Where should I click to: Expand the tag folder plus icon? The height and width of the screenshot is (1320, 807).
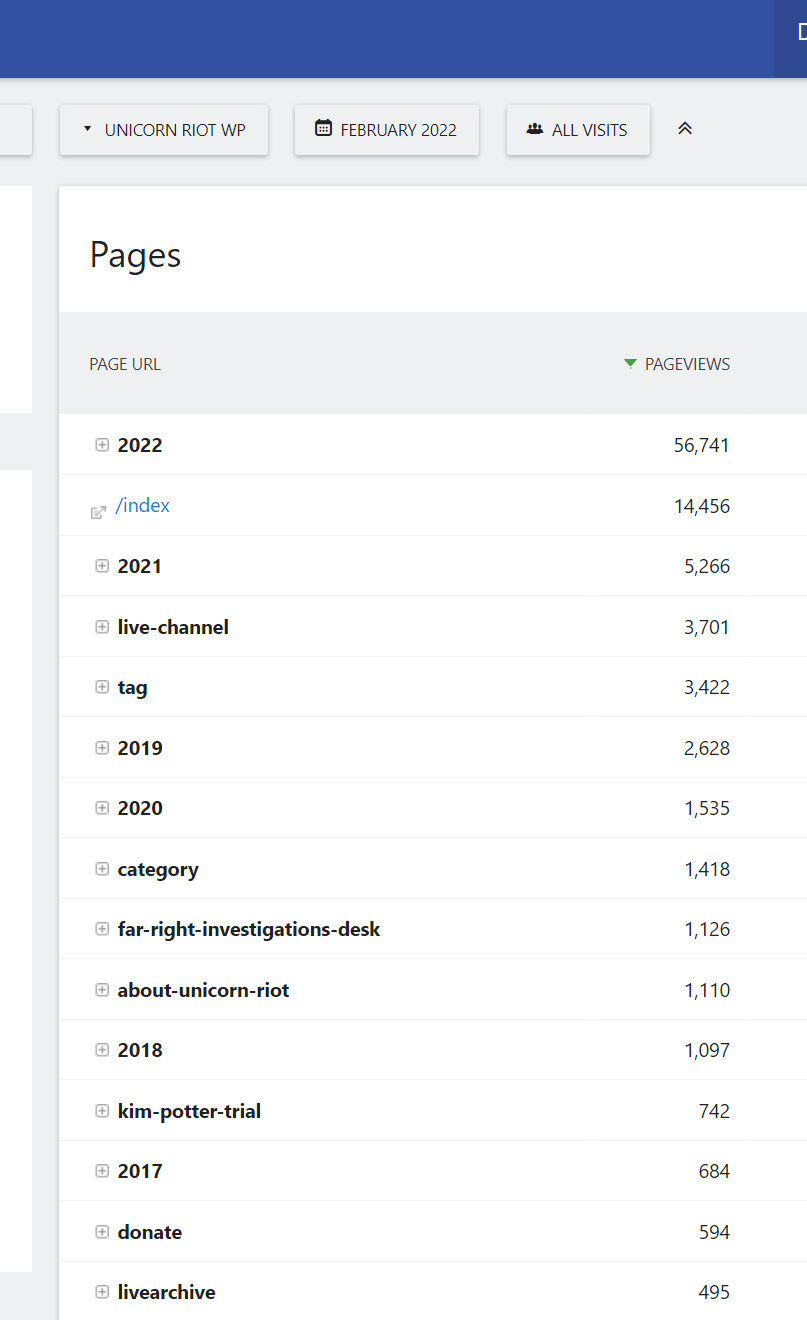(102, 687)
